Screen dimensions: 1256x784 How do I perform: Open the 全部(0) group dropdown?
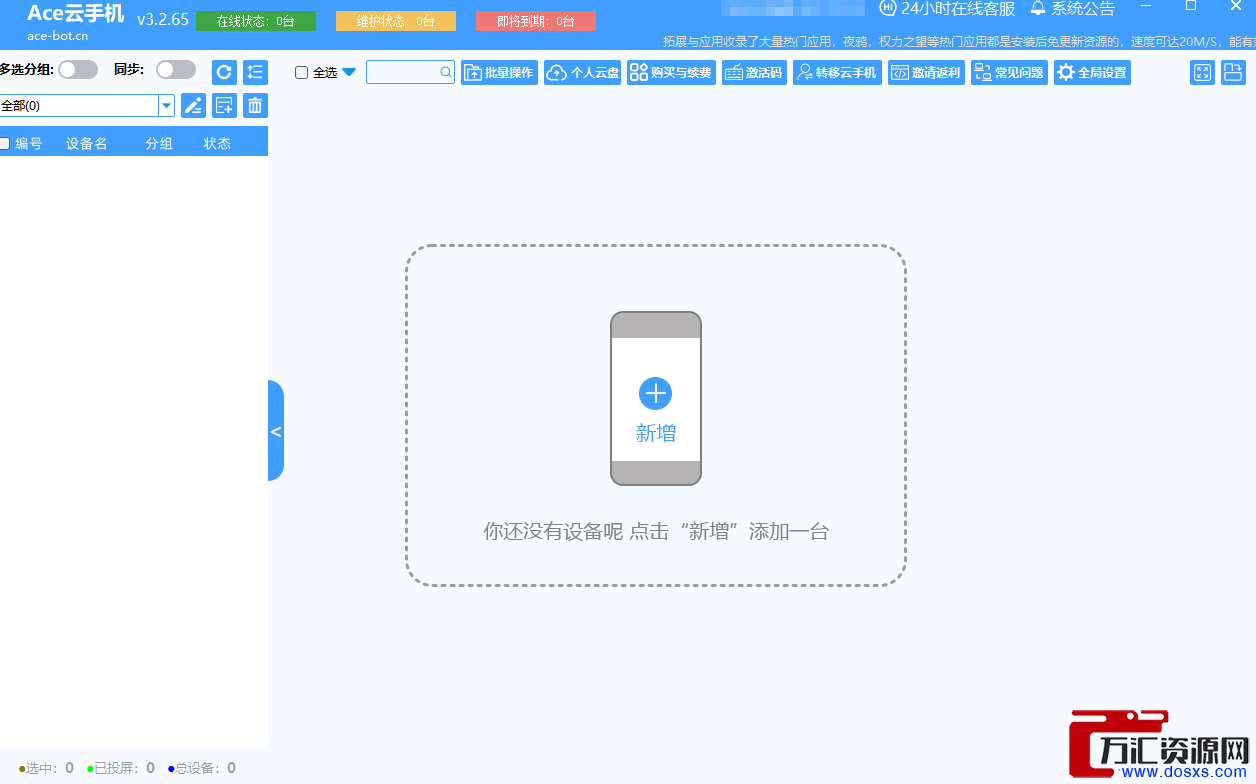pos(165,105)
